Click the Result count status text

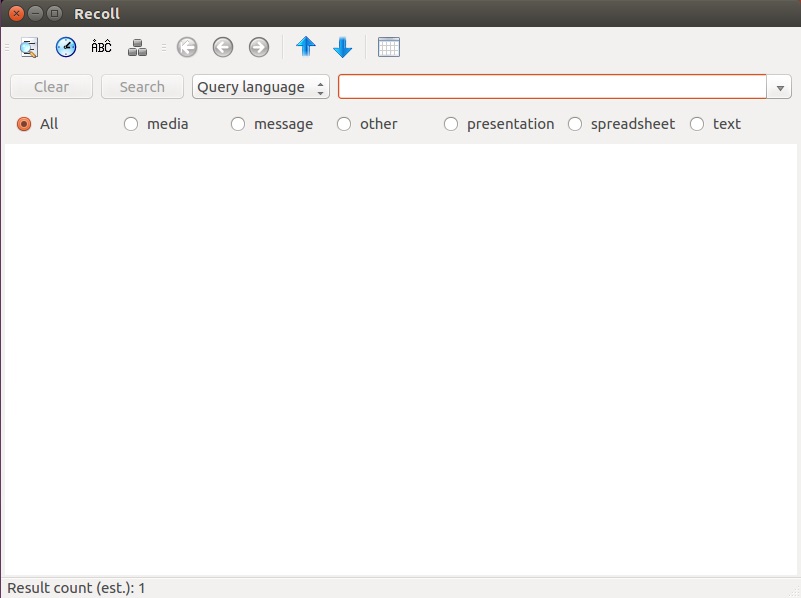click(x=76, y=588)
